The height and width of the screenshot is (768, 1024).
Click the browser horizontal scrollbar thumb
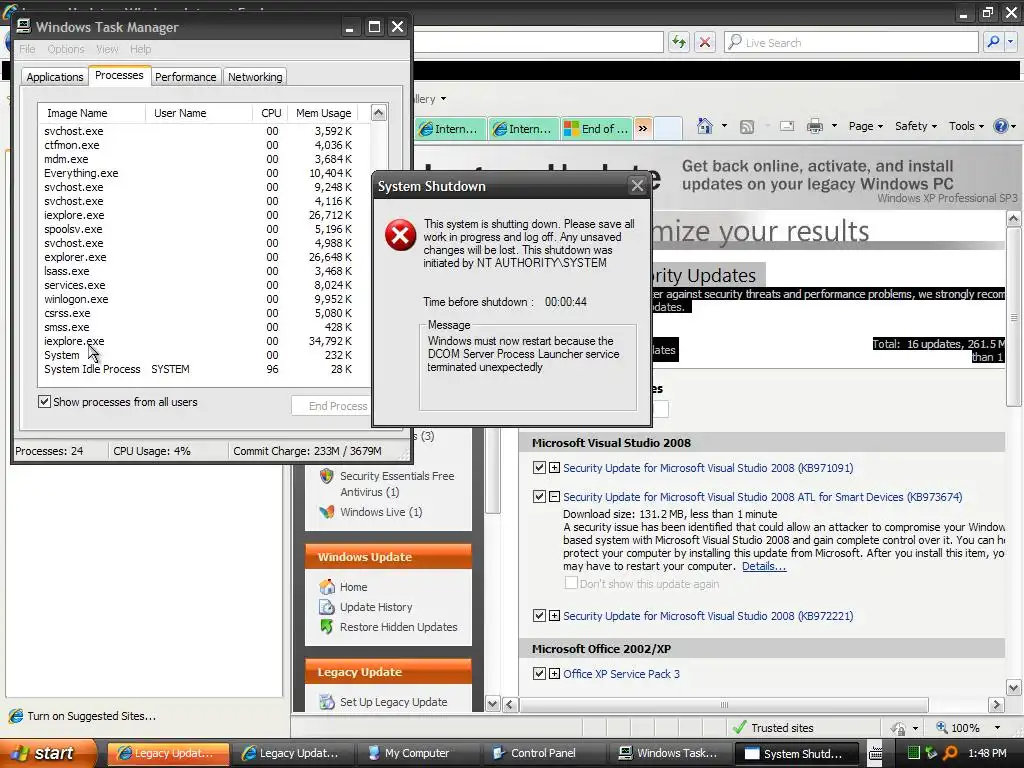point(724,705)
